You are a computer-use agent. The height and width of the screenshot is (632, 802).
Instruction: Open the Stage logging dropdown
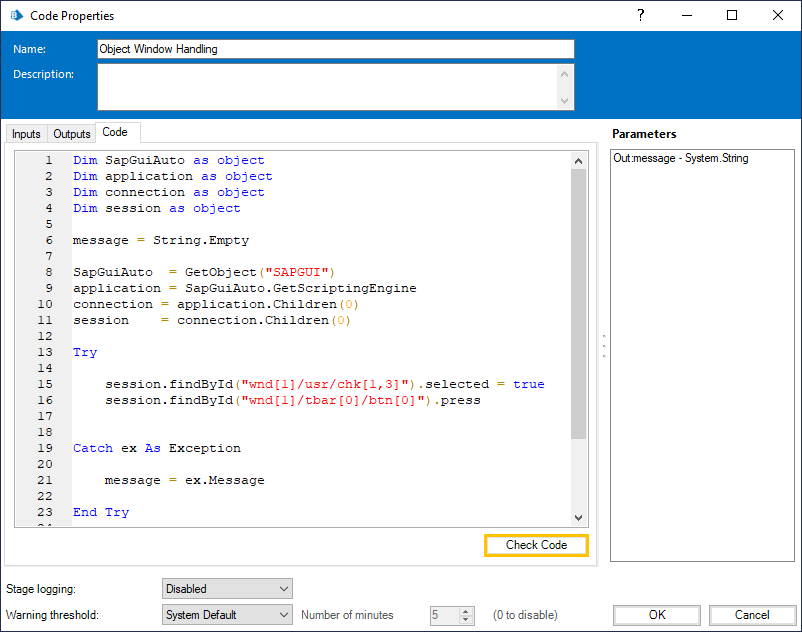click(x=227, y=589)
